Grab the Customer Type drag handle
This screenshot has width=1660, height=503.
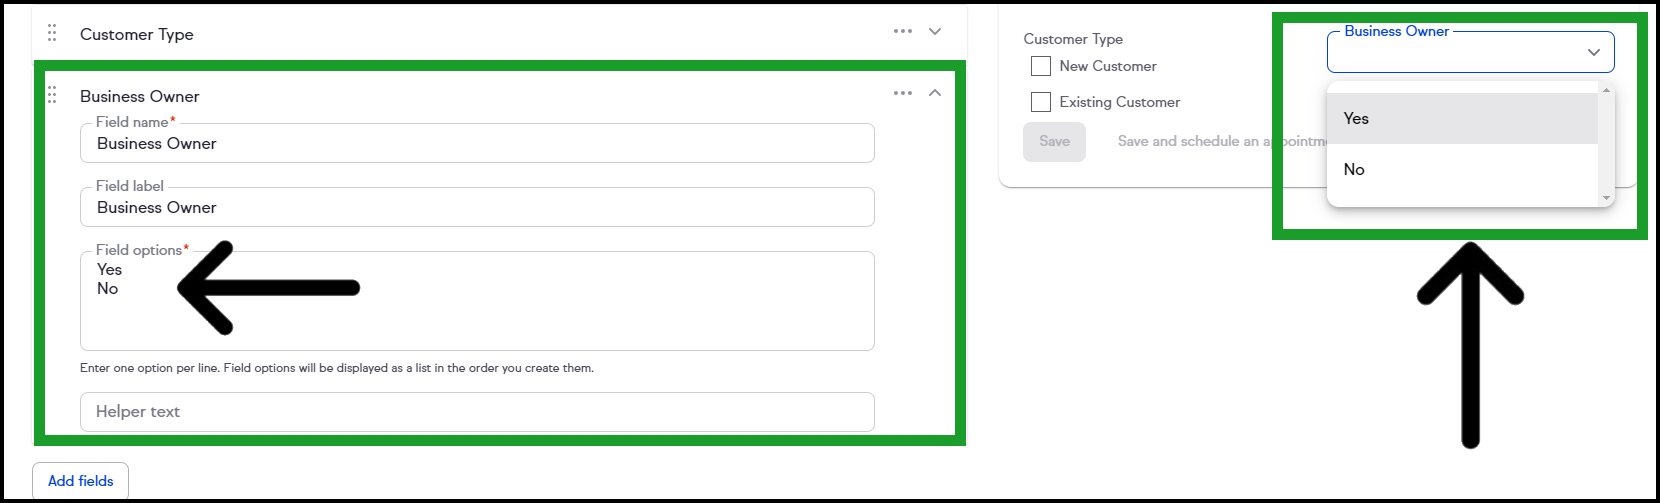(x=52, y=33)
